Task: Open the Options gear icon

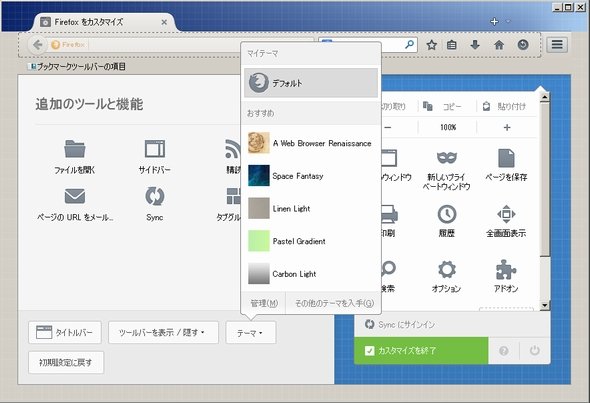Action: [x=447, y=270]
